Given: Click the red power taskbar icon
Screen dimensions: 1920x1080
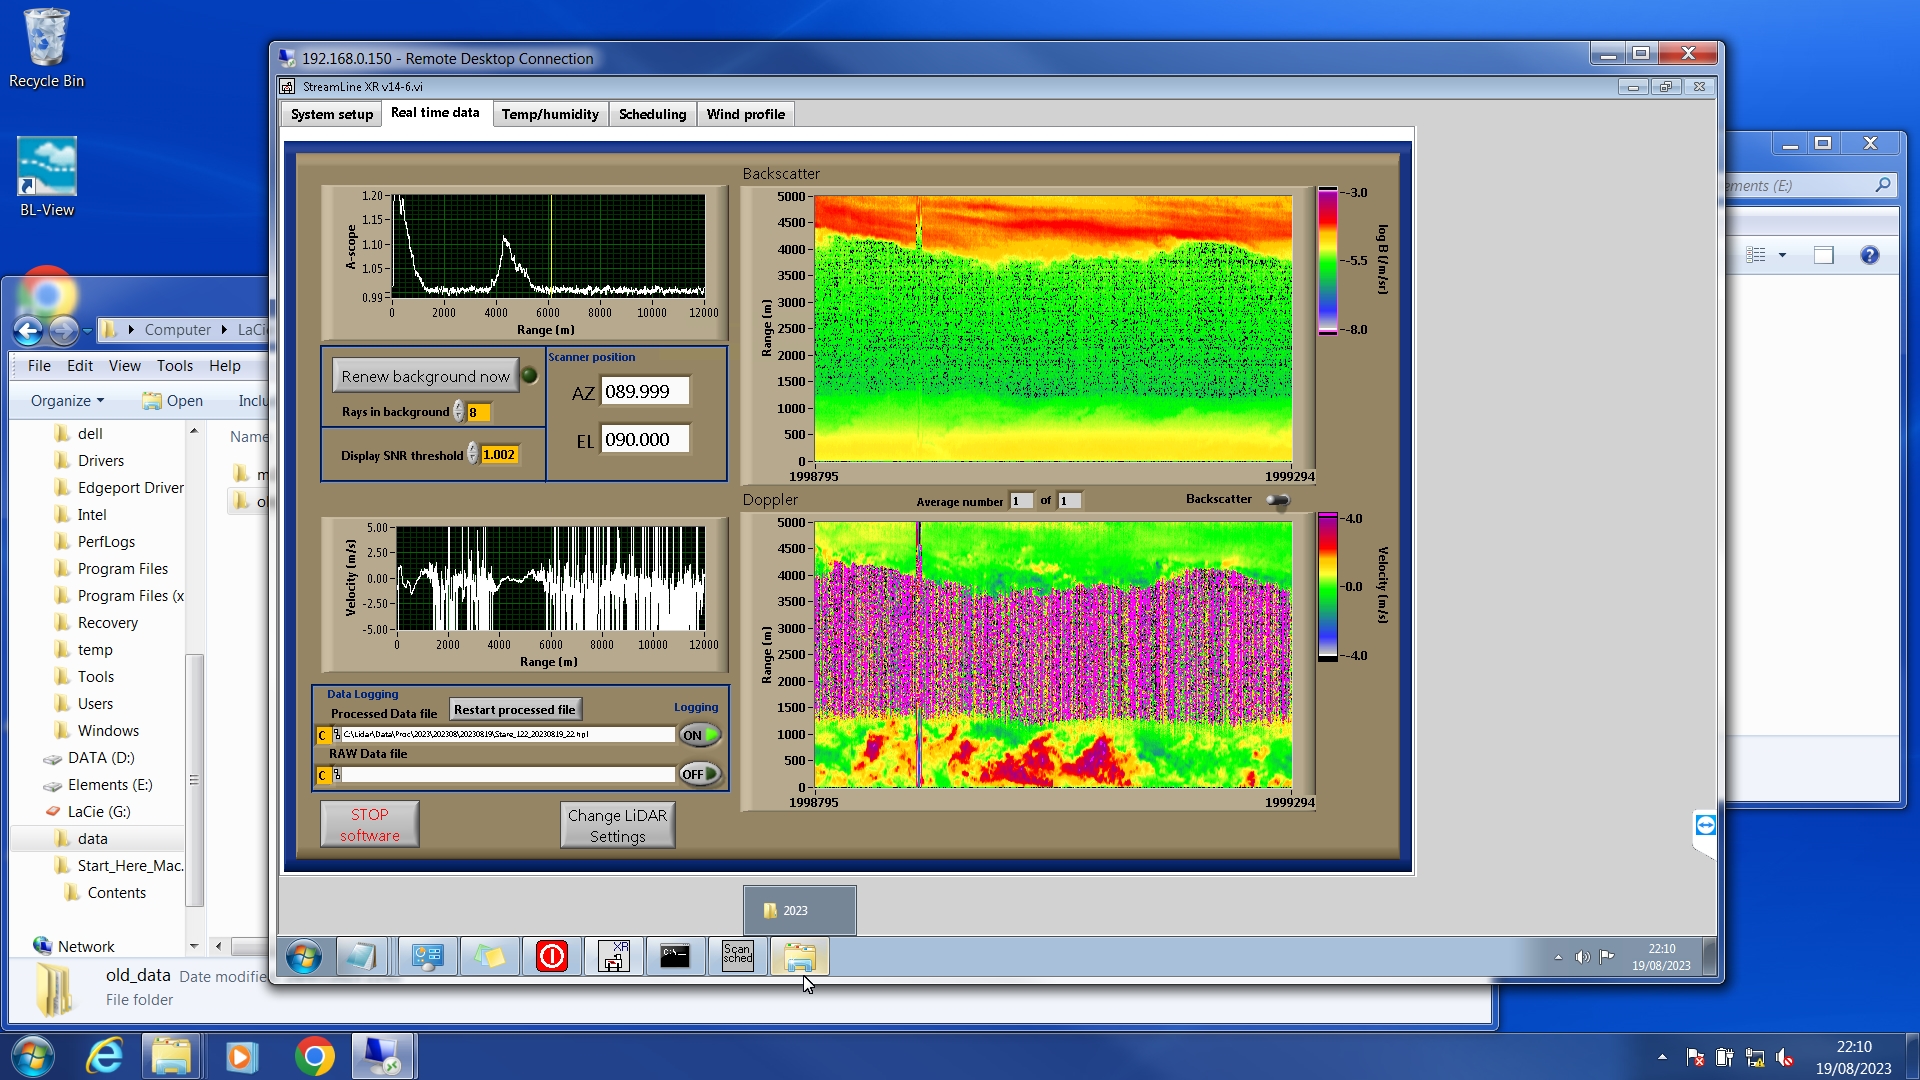Looking at the screenshot, I should 551,957.
